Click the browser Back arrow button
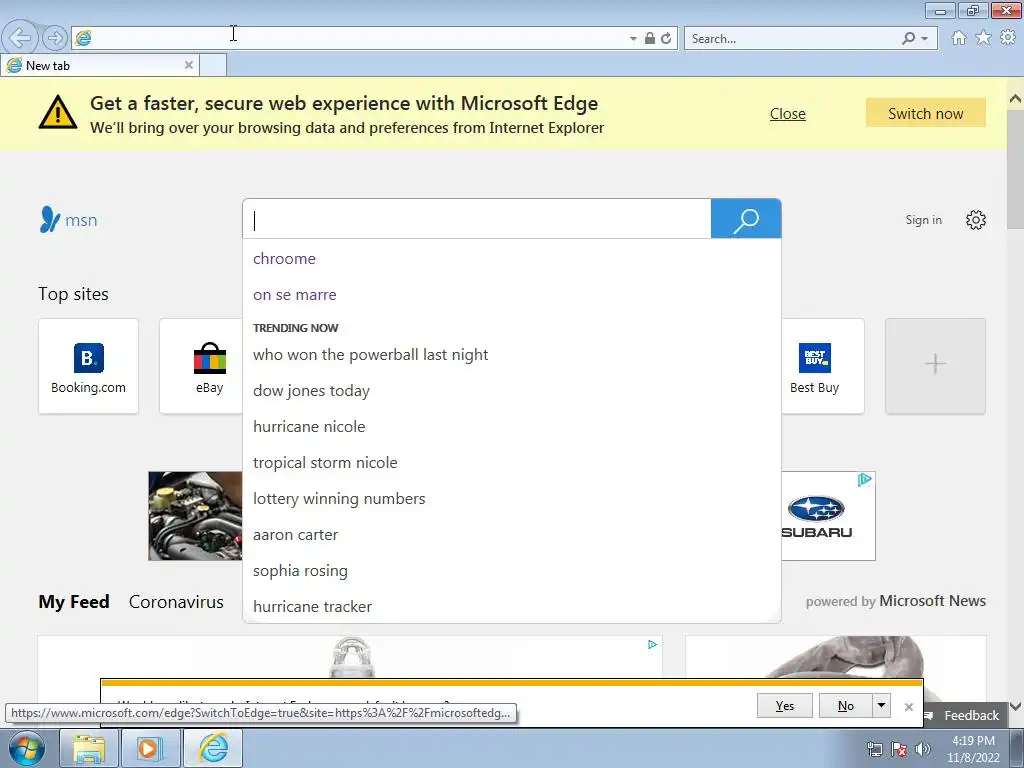This screenshot has width=1024, height=768. 20,37
